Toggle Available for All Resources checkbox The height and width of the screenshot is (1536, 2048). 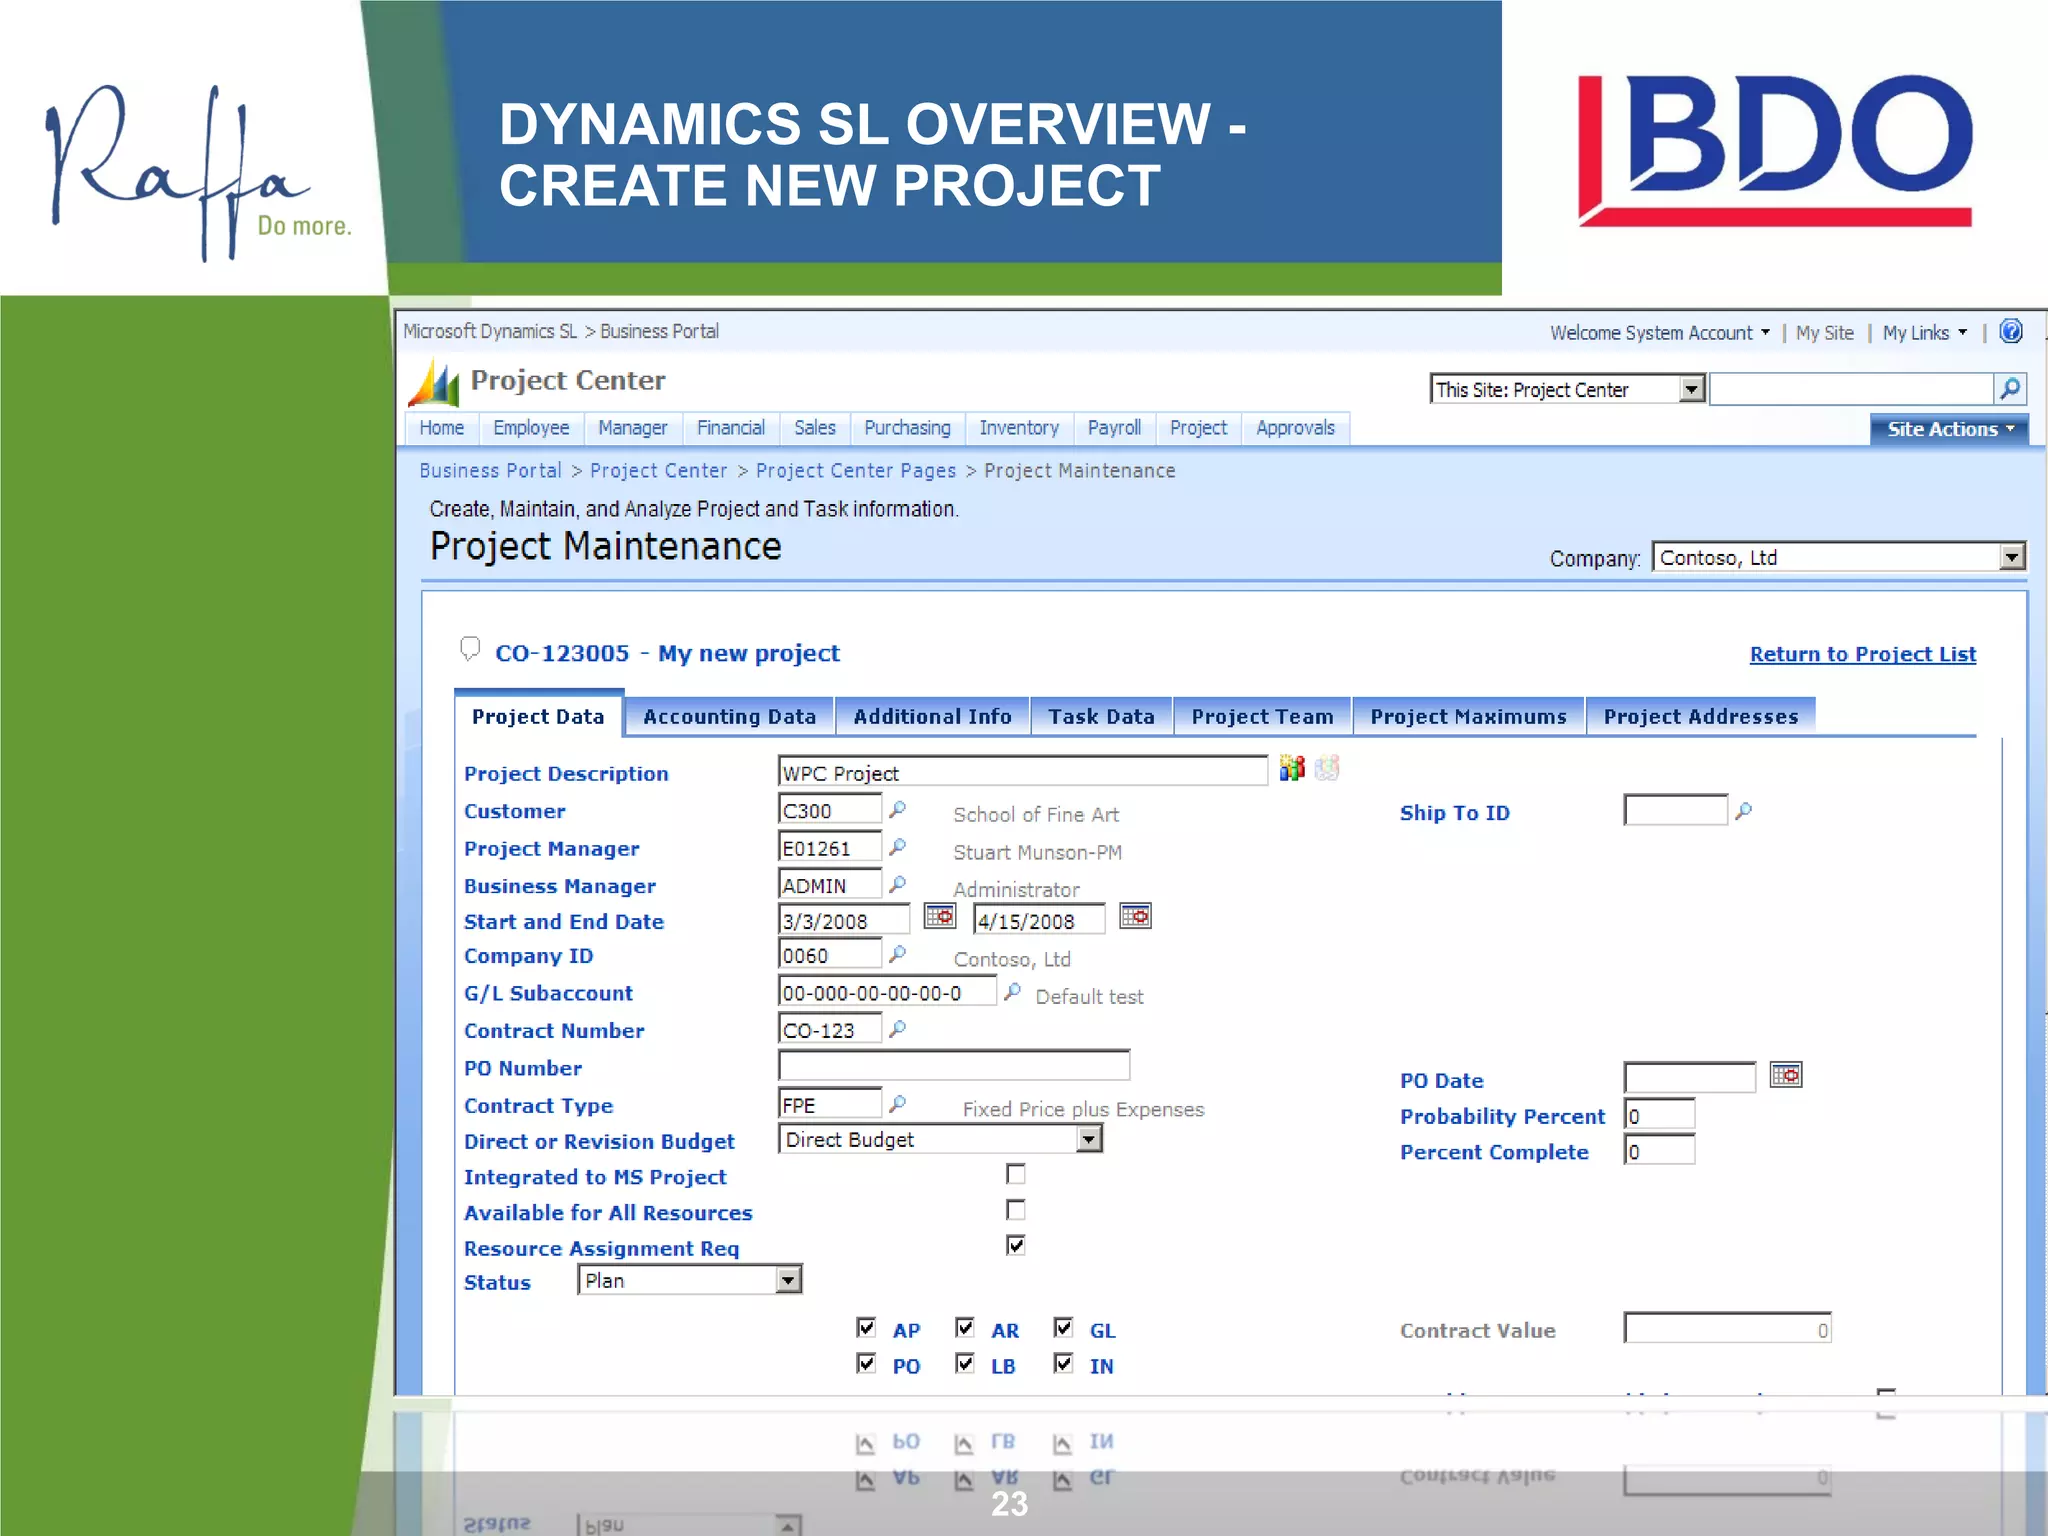(1016, 1210)
